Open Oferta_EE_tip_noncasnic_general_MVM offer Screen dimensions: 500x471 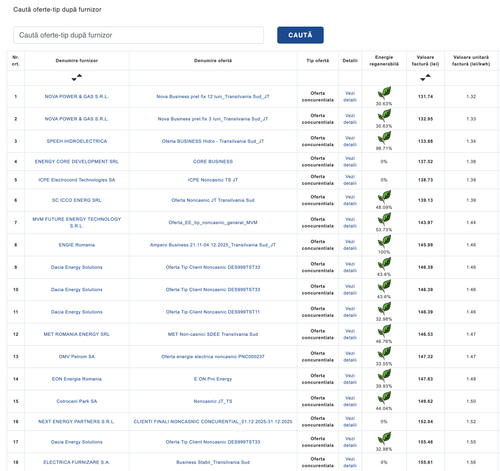(x=213, y=222)
